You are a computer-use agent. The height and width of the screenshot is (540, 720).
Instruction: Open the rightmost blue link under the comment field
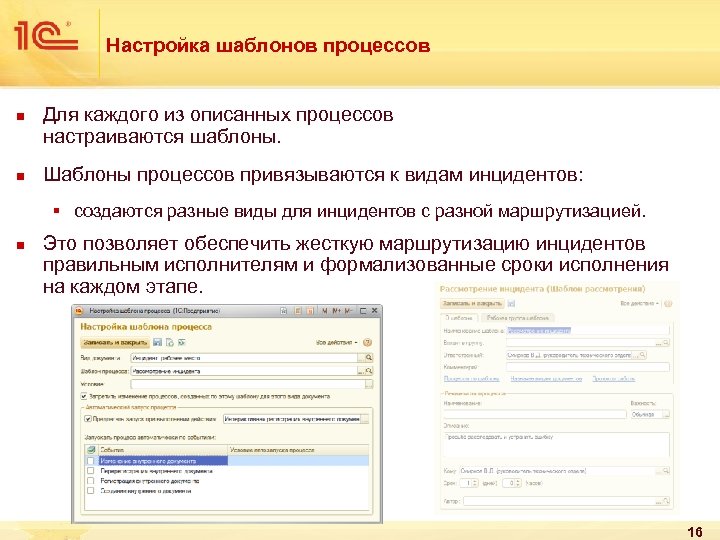(613, 379)
